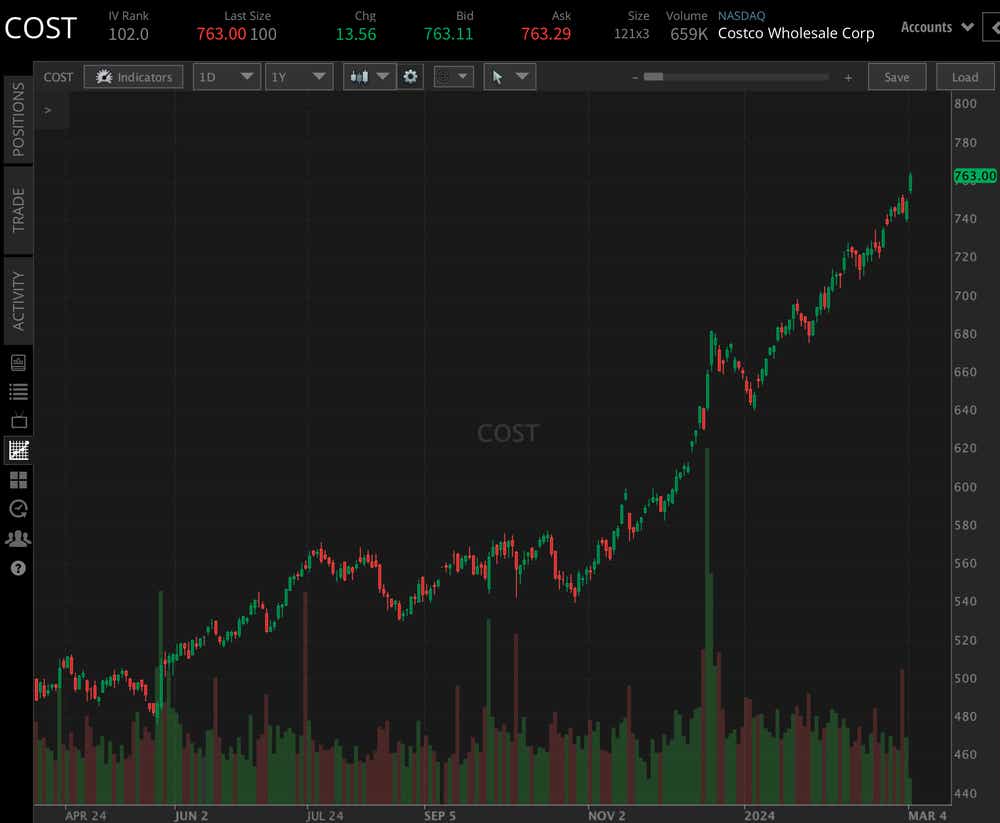Click the NASDAQ exchange link
This screenshot has width=1000, height=823.
click(x=741, y=15)
